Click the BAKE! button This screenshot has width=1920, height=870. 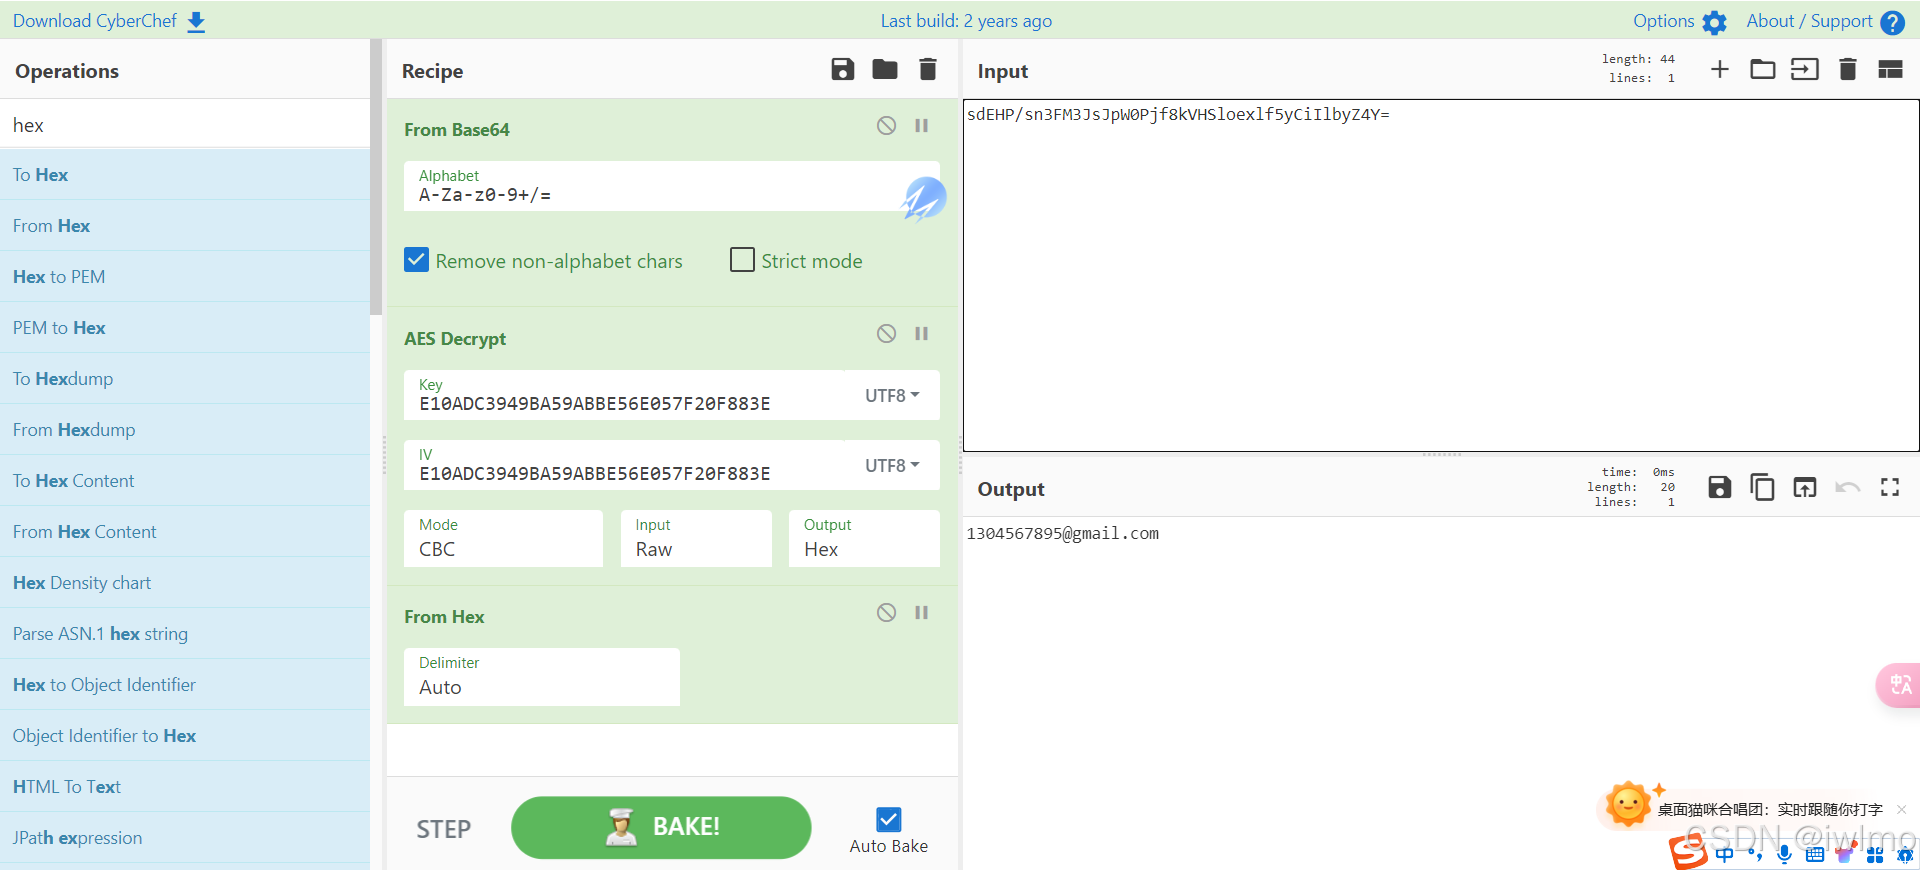(x=661, y=827)
